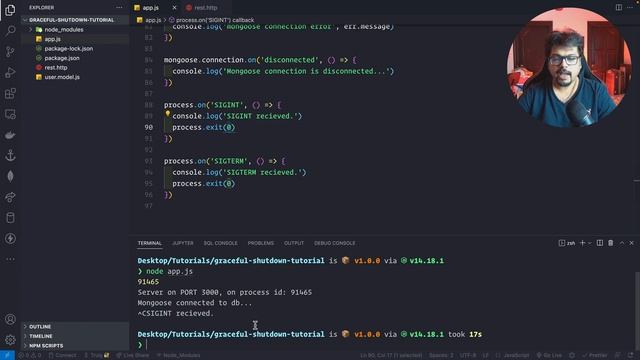This screenshot has width=640, height=360.
Task: Click the zsh terminal shell label
Action: 571,243
